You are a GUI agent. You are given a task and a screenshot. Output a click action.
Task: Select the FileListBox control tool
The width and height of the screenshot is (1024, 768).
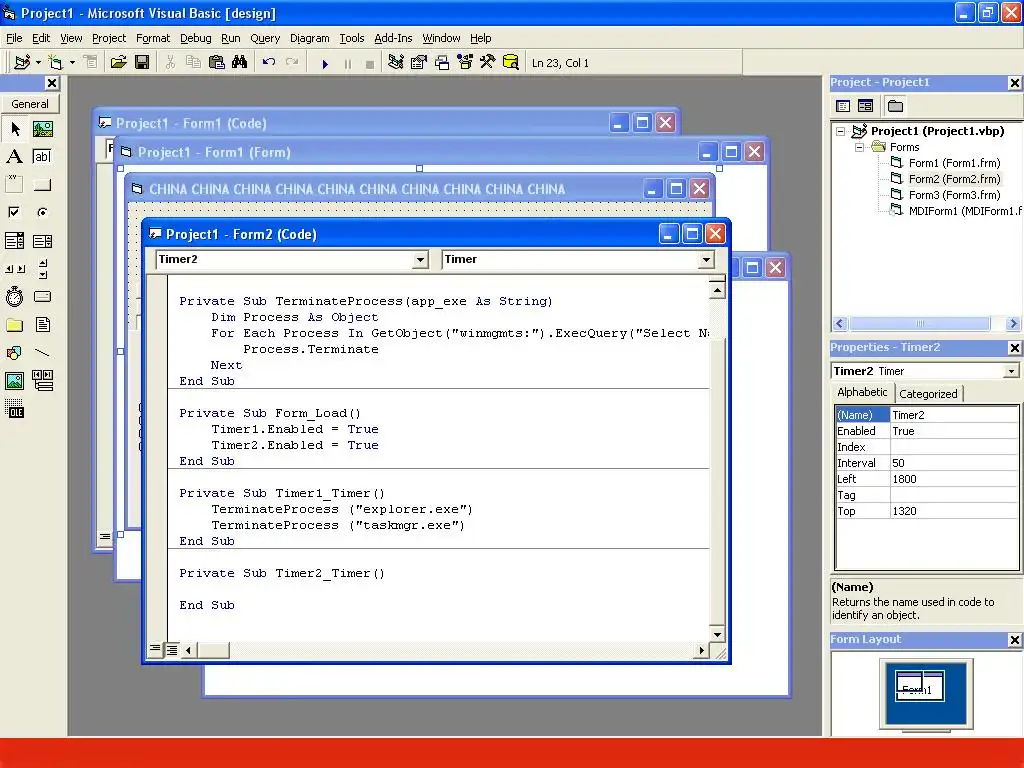43,325
